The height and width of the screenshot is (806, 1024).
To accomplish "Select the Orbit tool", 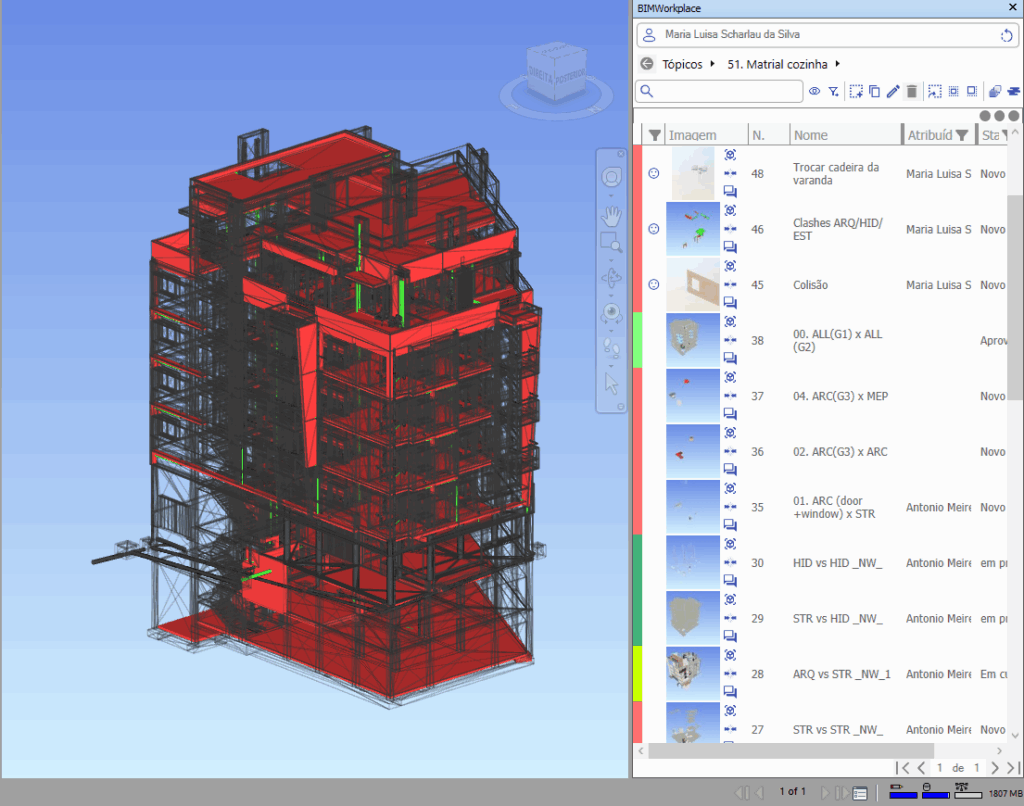I will (x=611, y=278).
